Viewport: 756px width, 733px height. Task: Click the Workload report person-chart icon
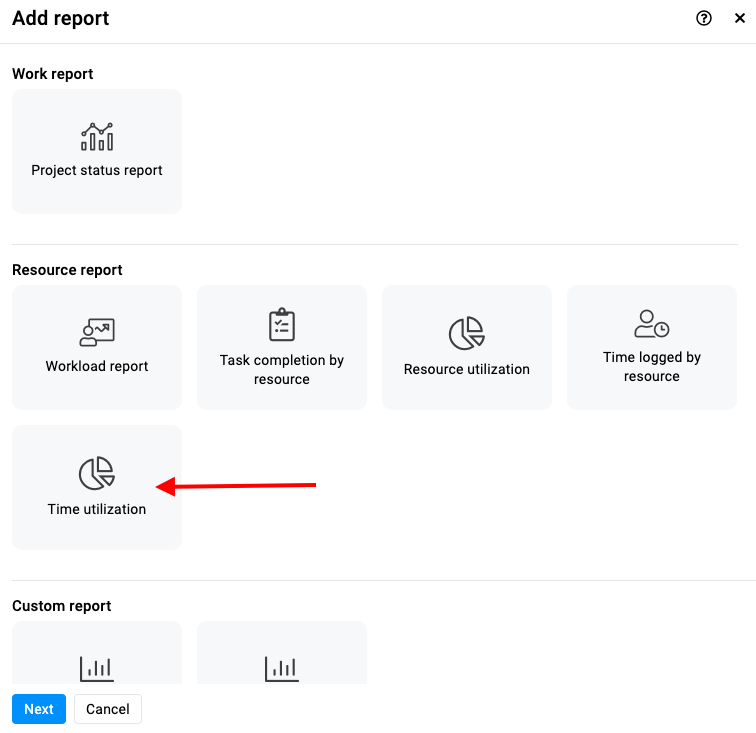pos(97,332)
